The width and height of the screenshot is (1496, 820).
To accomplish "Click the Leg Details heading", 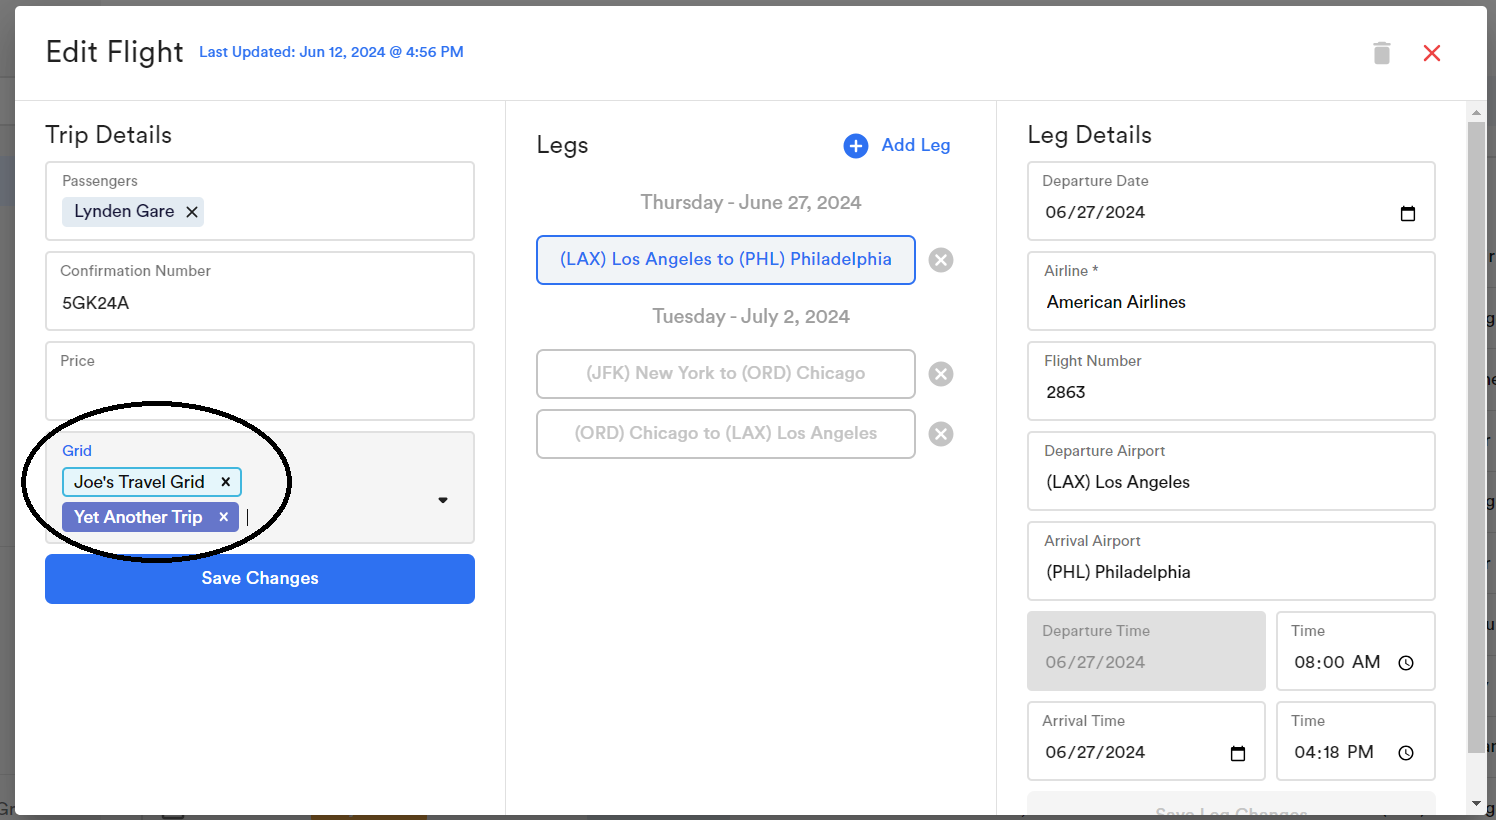I will click(x=1090, y=135).
